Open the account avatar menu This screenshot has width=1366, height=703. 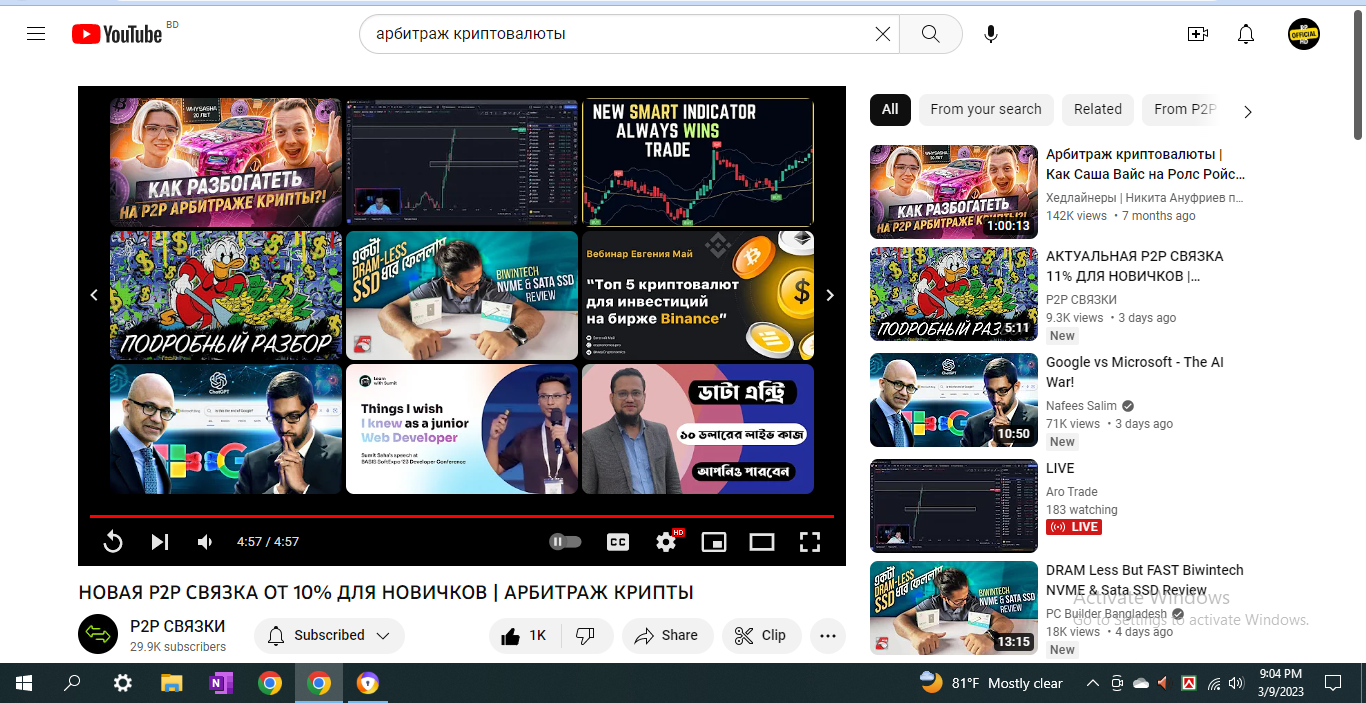pyautogui.click(x=1303, y=34)
